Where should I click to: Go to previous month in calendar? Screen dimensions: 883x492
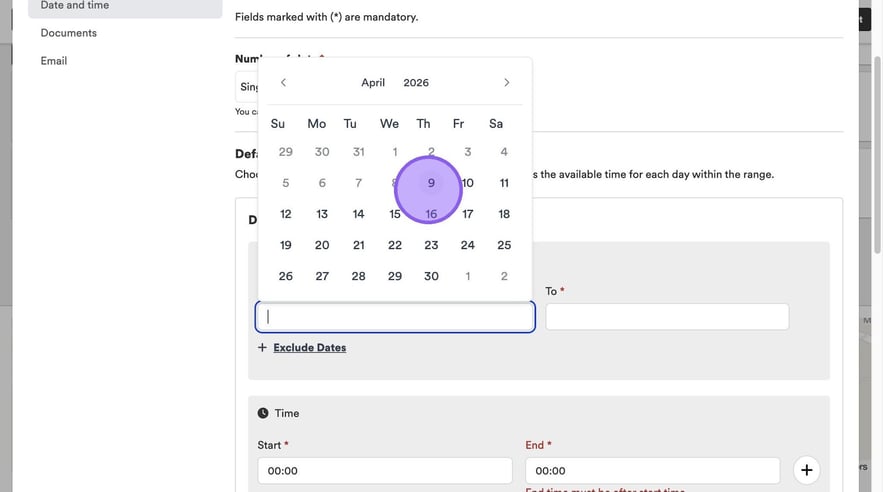[283, 83]
